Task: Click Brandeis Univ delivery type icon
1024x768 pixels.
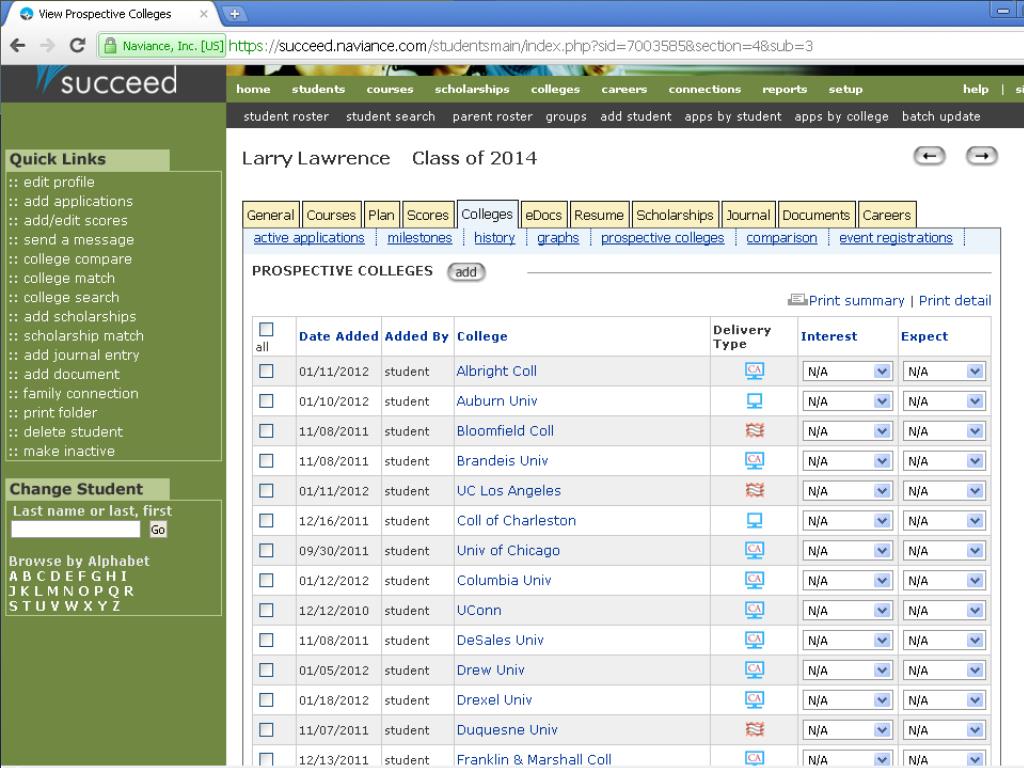Action: click(754, 460)
